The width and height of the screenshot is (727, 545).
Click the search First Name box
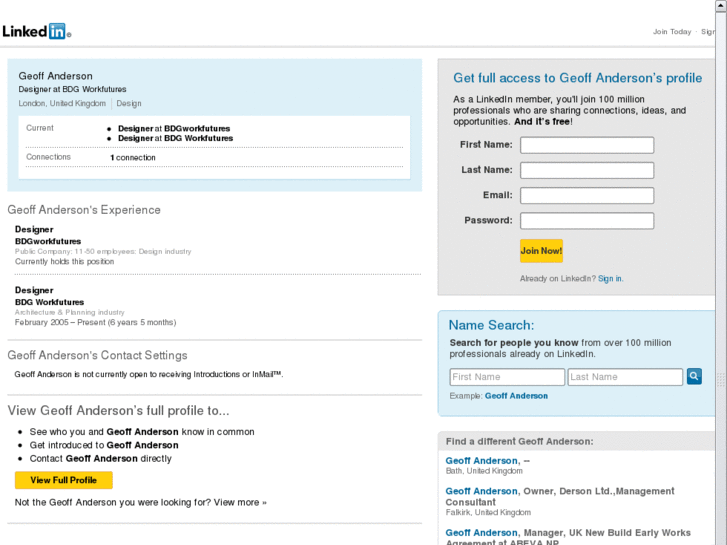[507, 377]
